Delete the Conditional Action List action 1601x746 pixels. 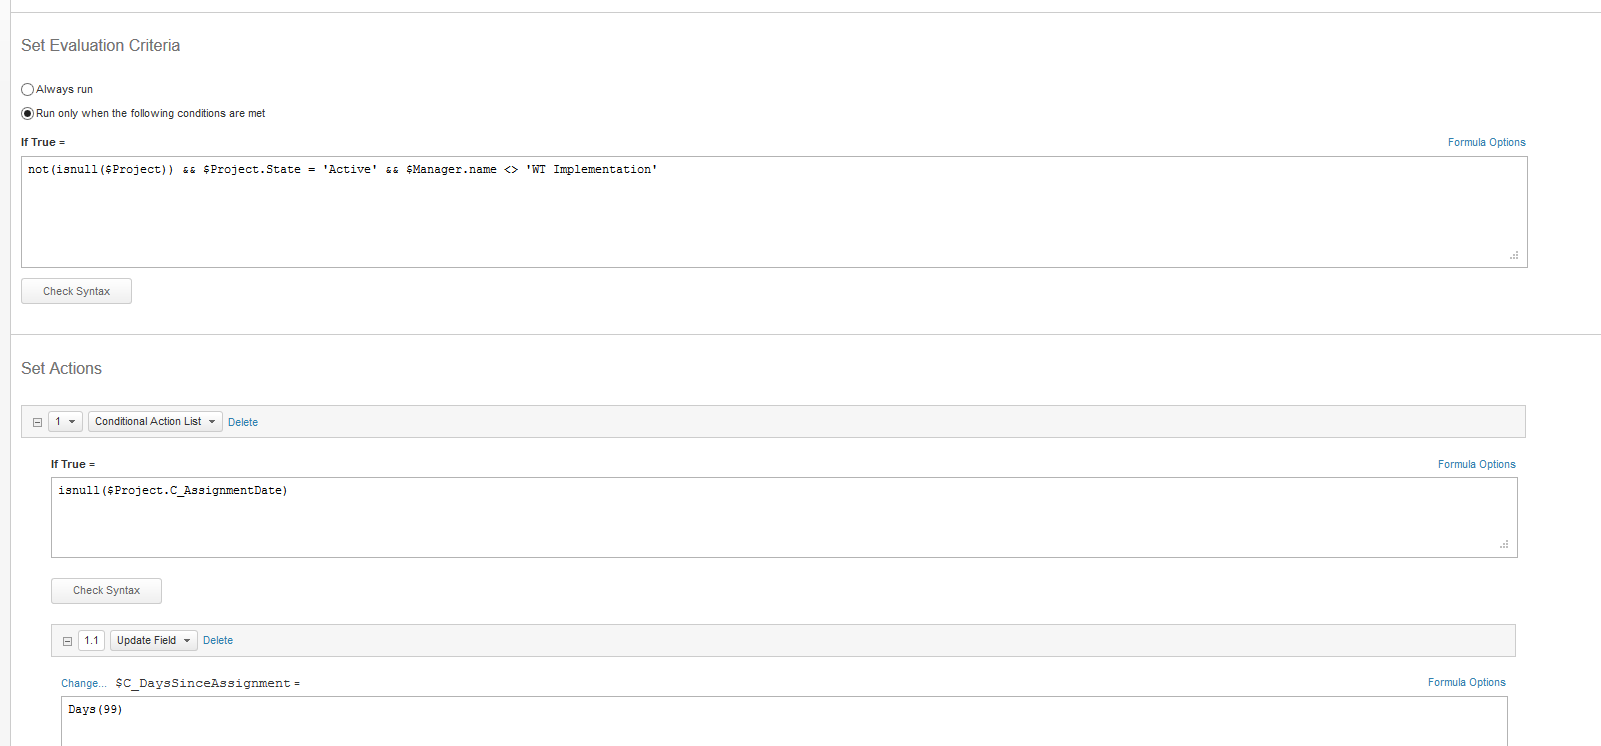(243, 422)
